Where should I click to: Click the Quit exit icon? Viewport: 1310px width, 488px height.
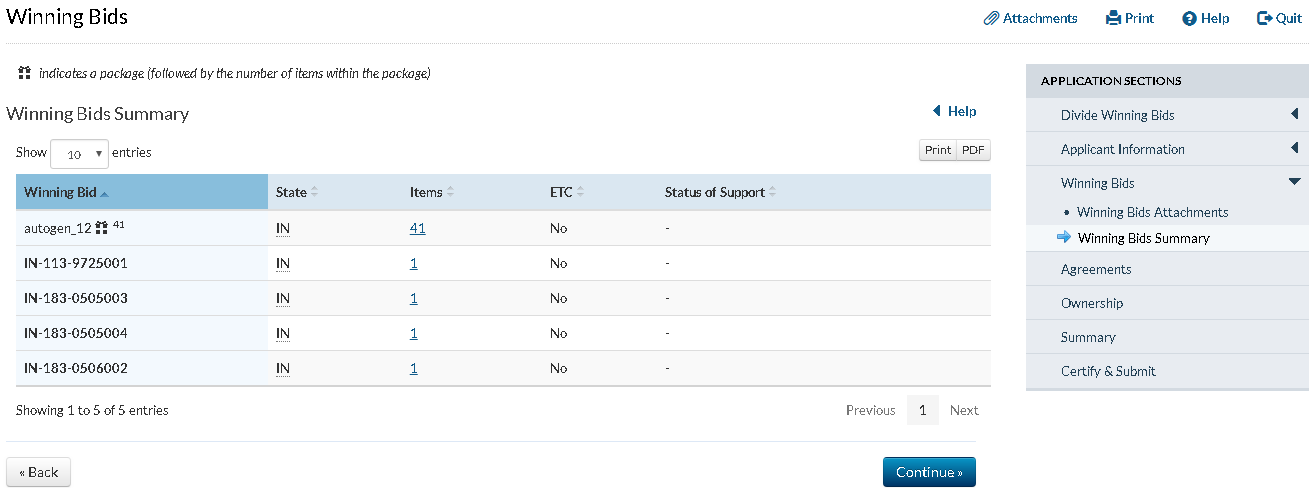(1265, 18)
